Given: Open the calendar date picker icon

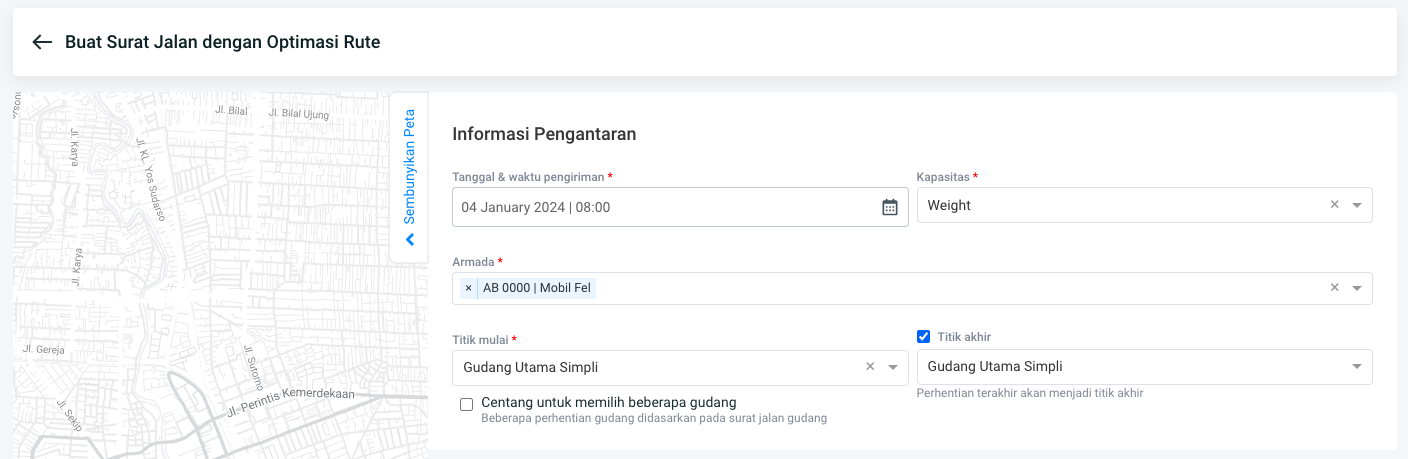Looking at the screenshot, I should click(x=889, y=207).
